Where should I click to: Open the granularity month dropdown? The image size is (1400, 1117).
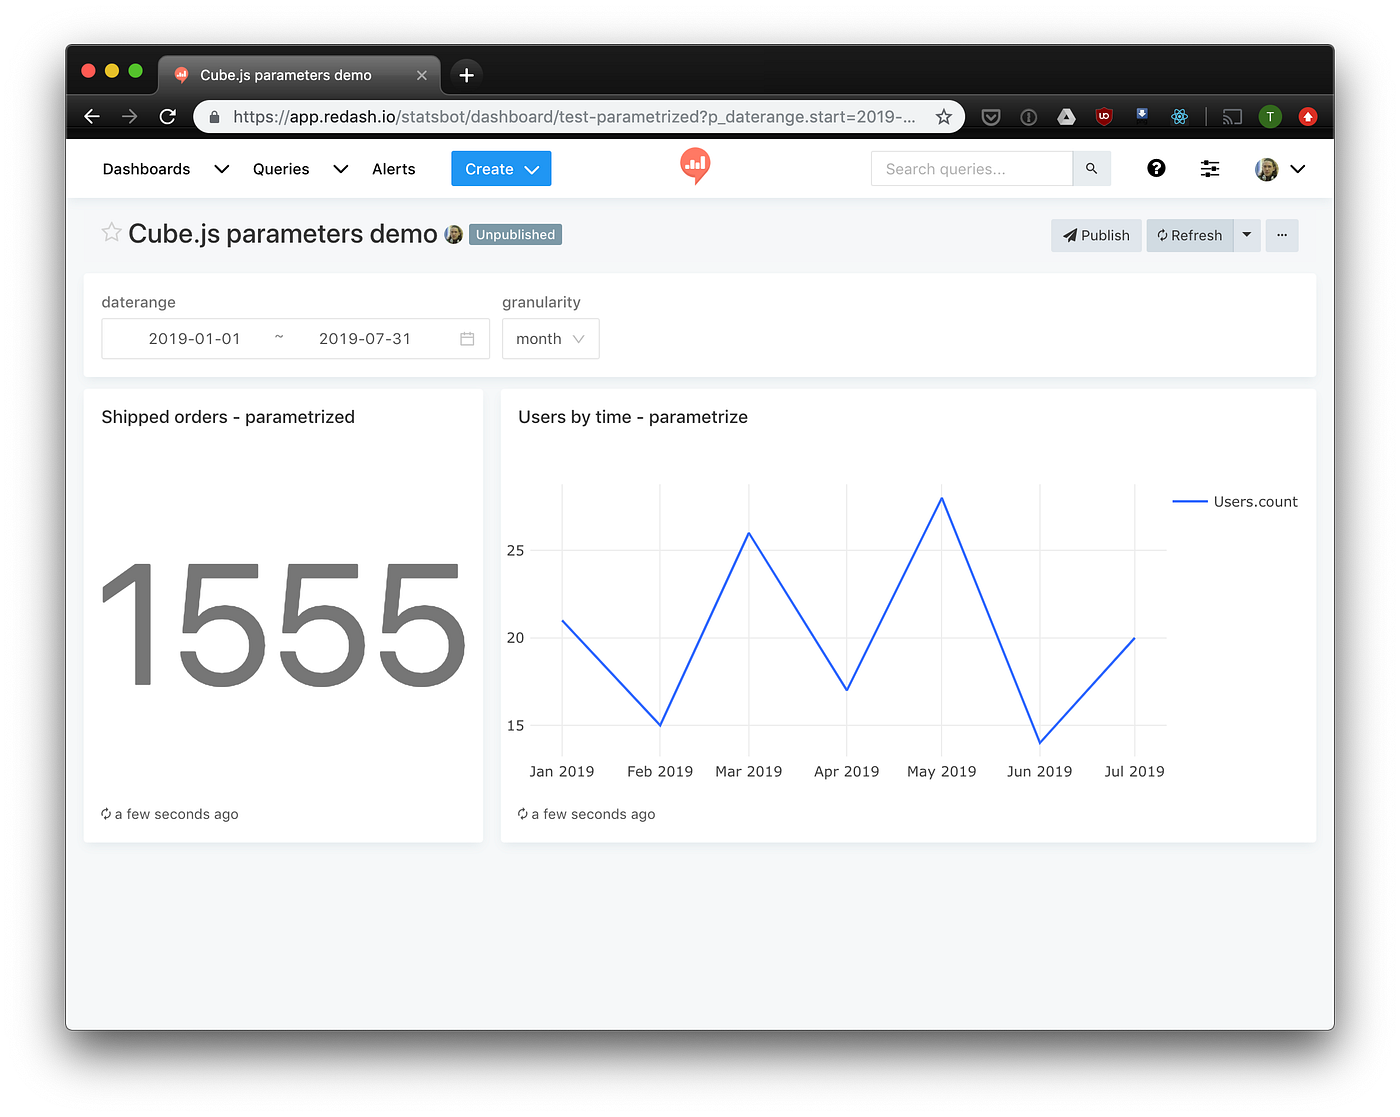[x=550, y=338]
